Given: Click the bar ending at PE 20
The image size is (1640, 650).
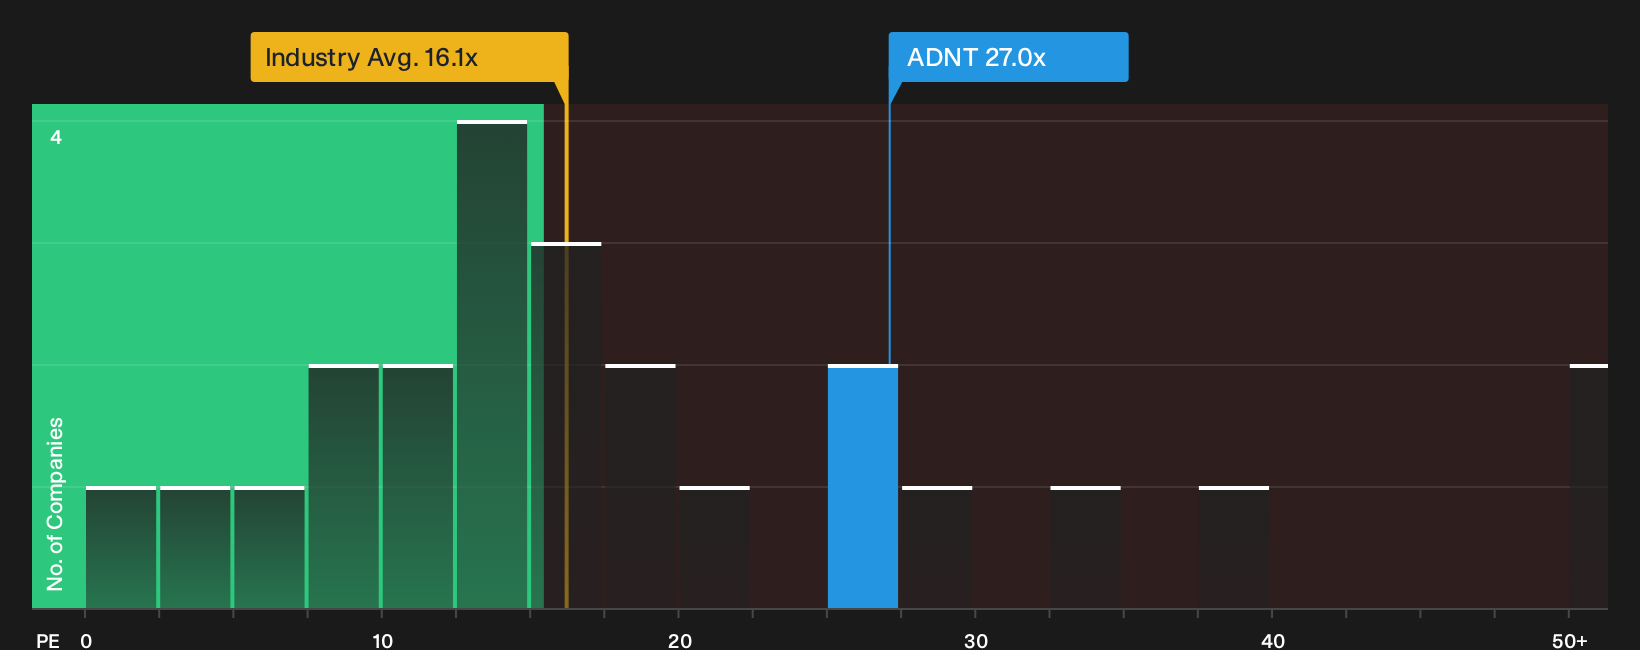Looking at the screenshot, I should pyautogui.click(x=640, y=486).
